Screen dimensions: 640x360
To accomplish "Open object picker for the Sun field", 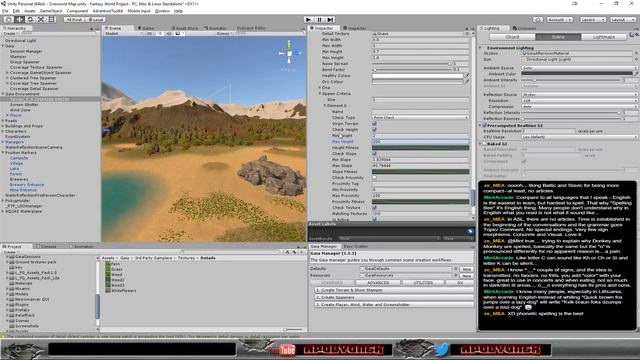I will tap(636, 59).
